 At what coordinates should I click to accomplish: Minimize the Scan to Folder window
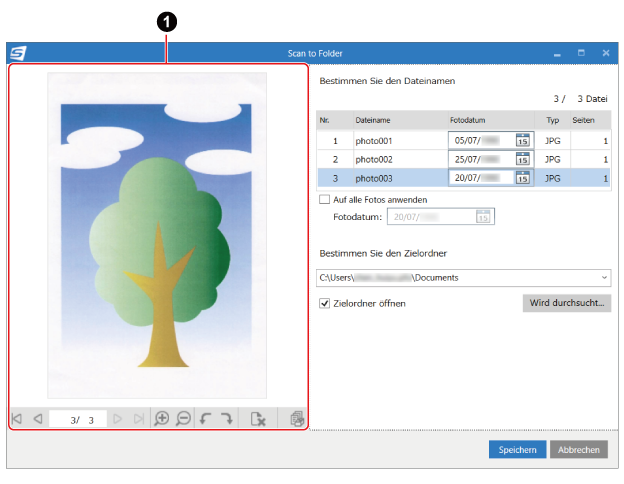pos(557,53)
